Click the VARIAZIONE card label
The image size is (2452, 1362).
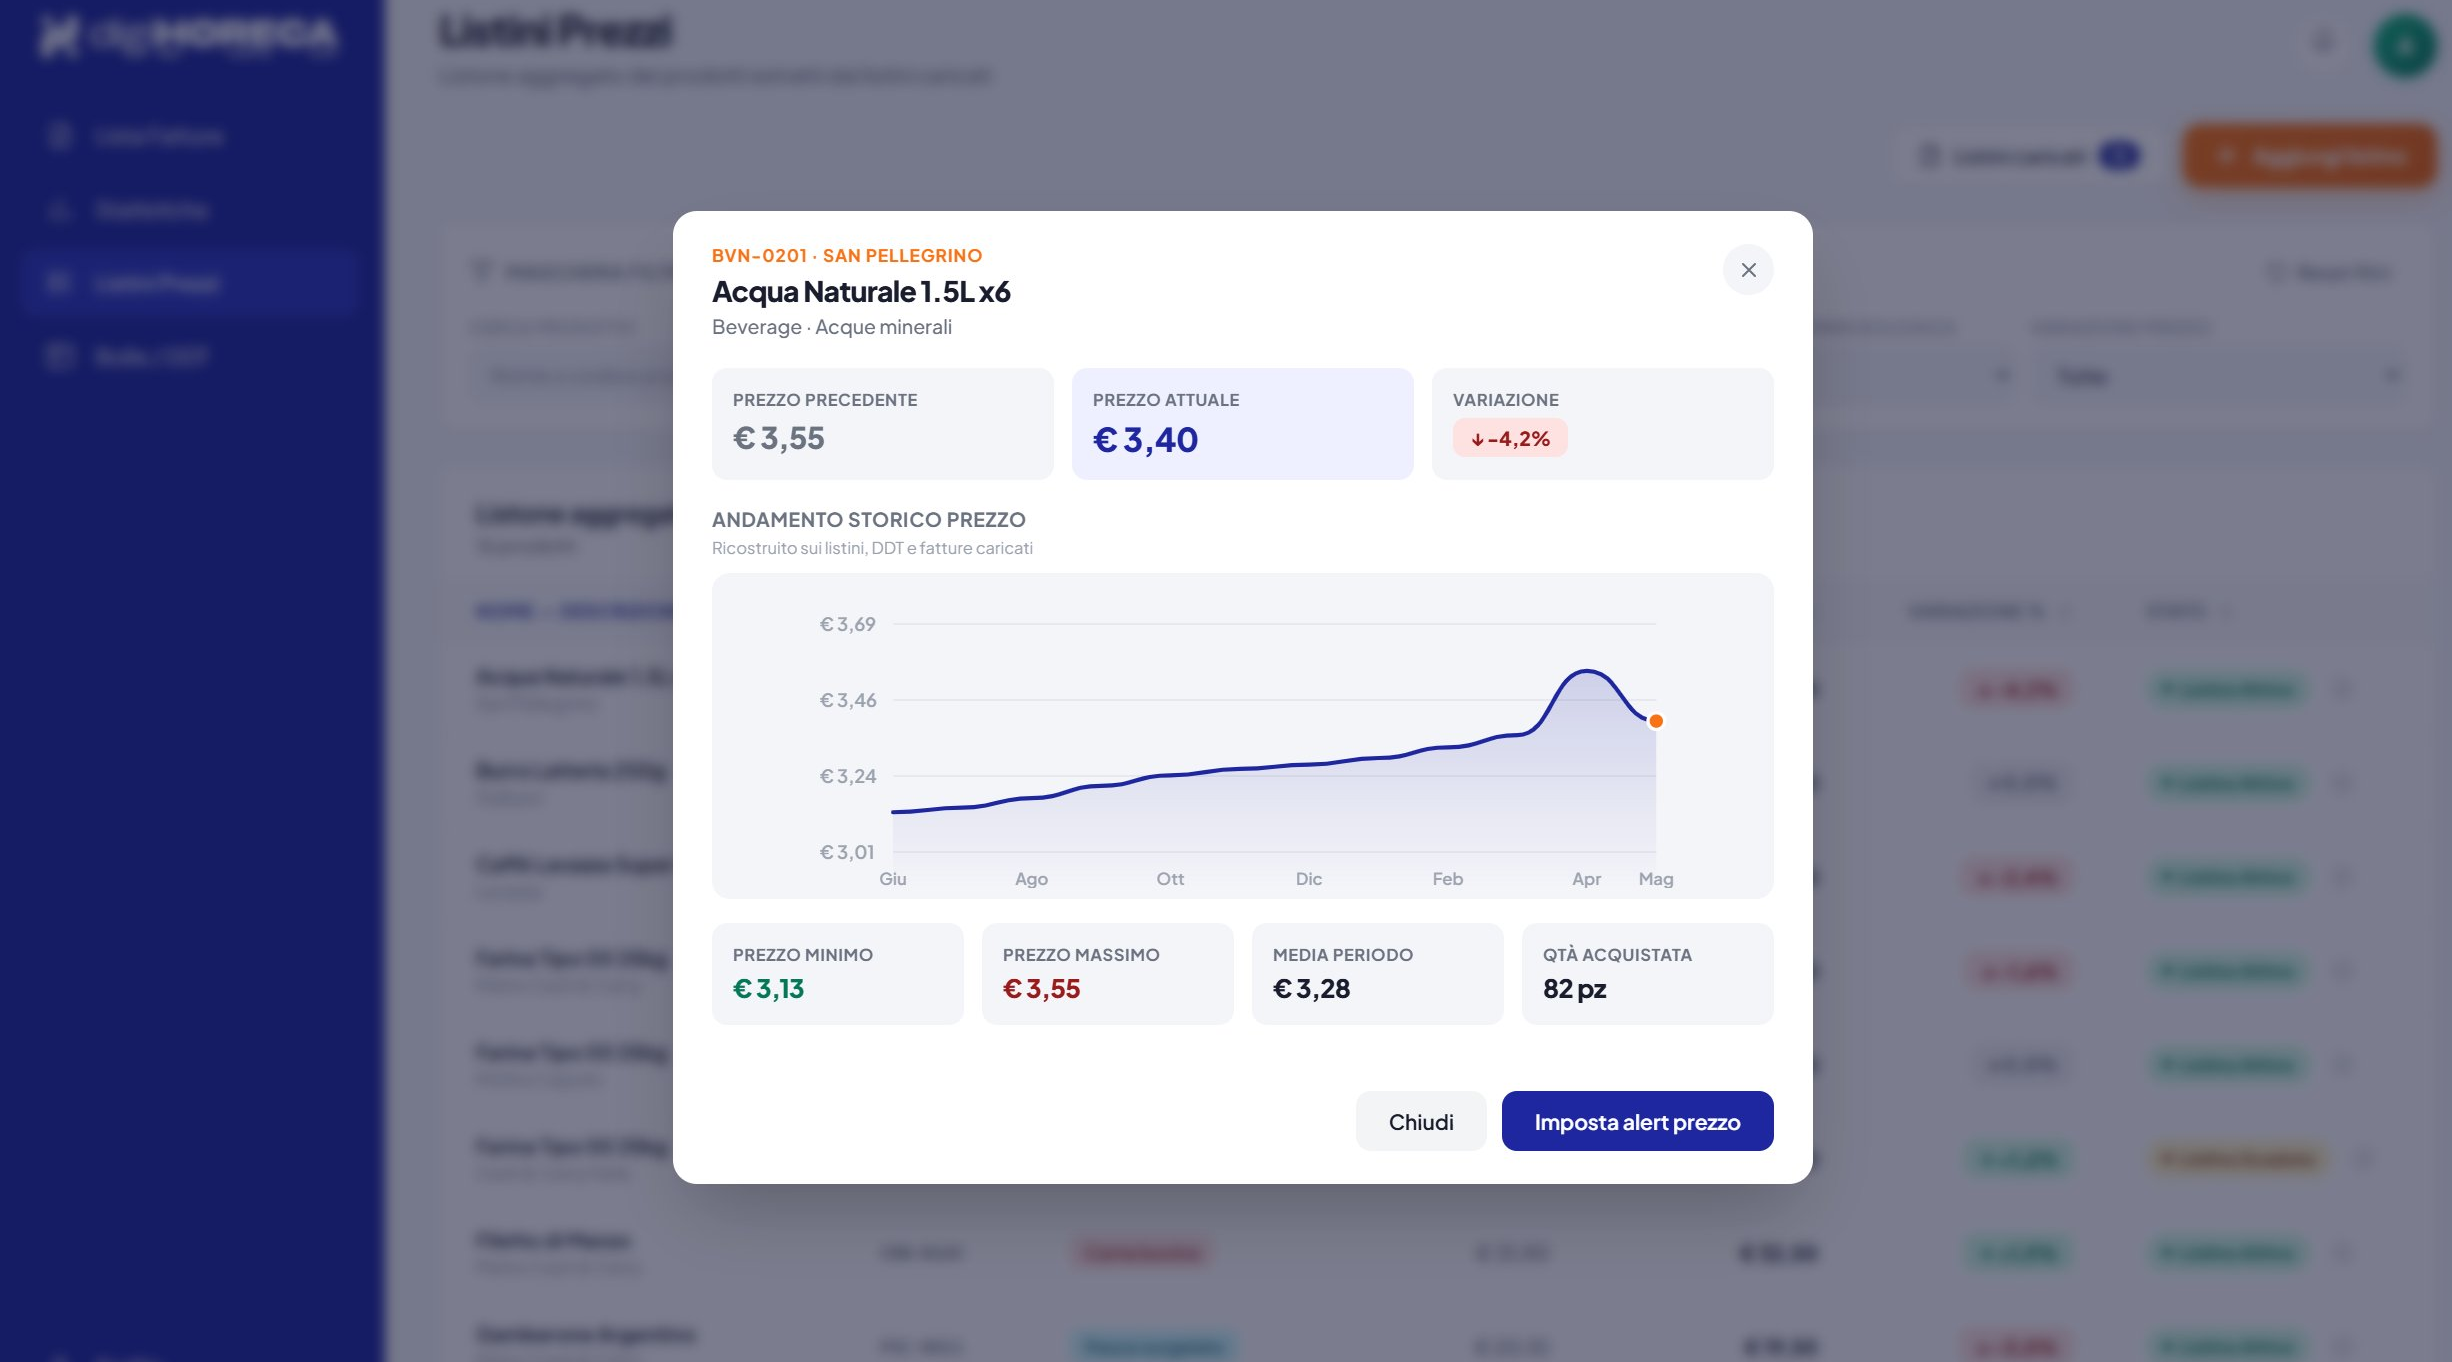click(1505, 400)
